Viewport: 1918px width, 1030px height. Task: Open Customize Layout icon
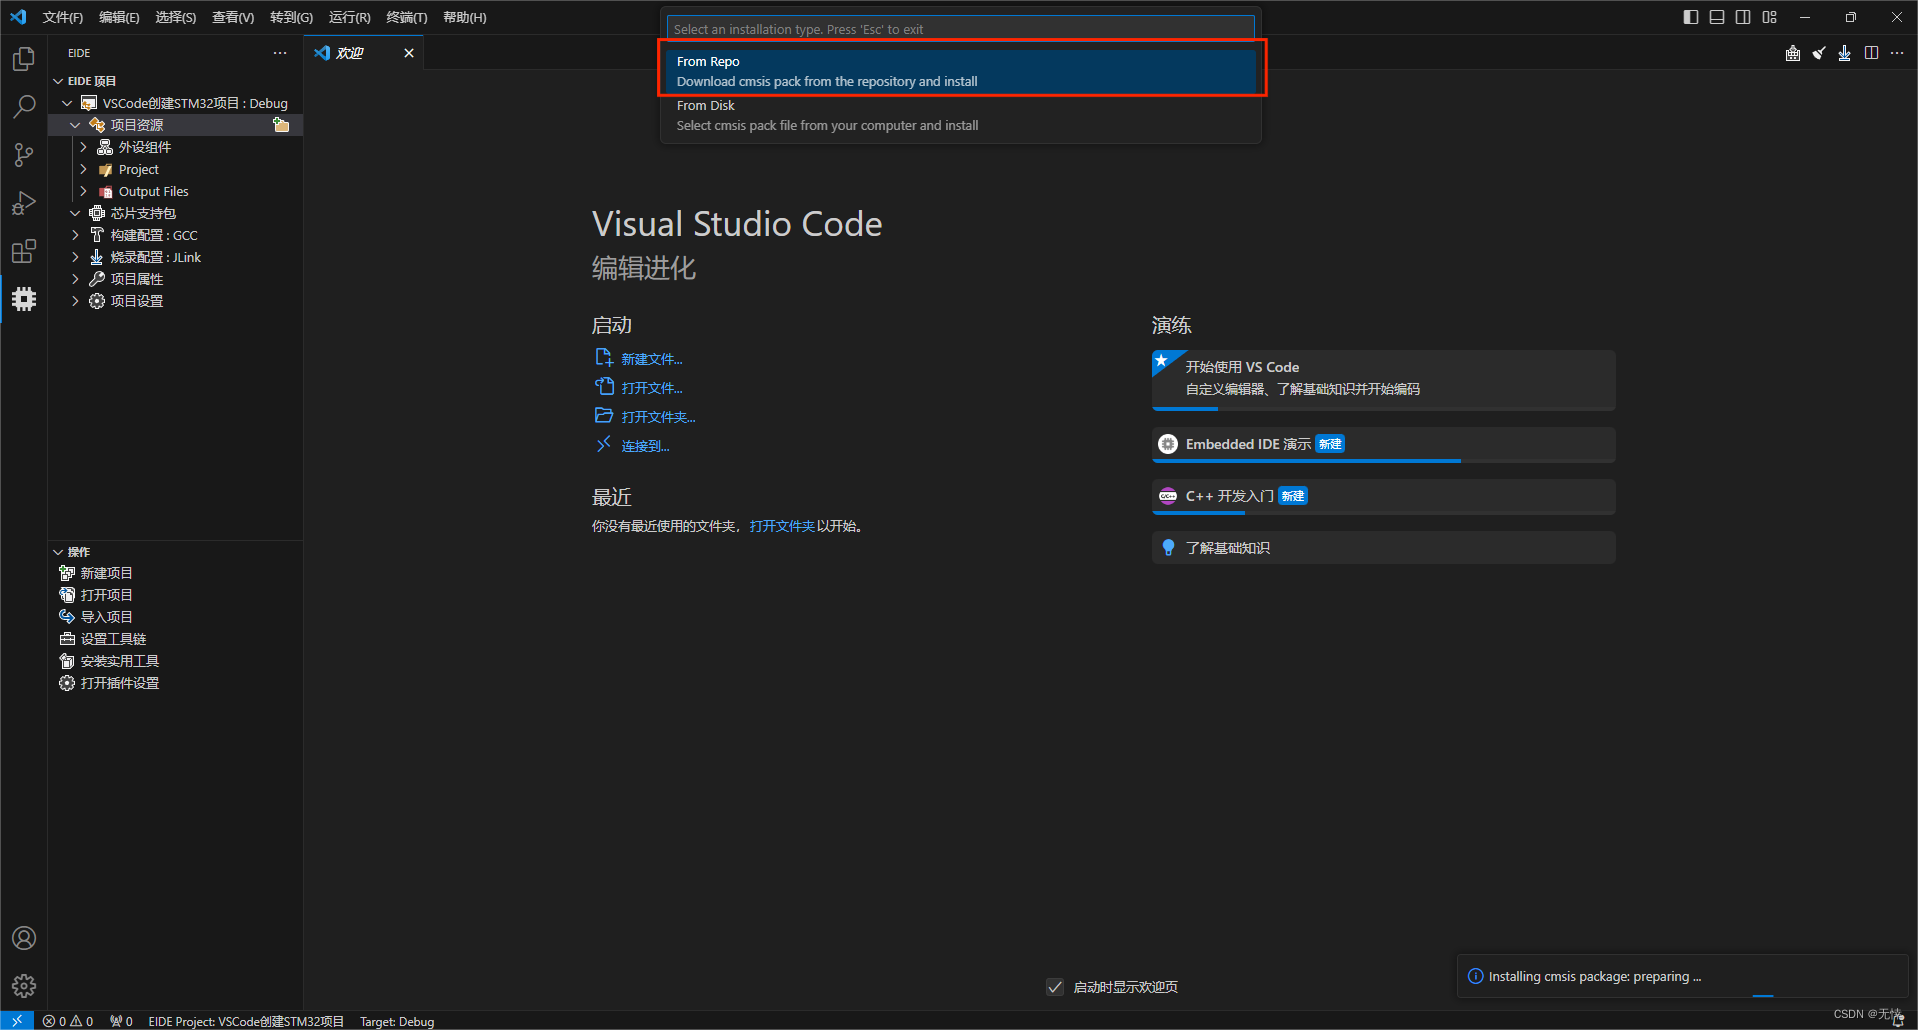point(1770,17)
